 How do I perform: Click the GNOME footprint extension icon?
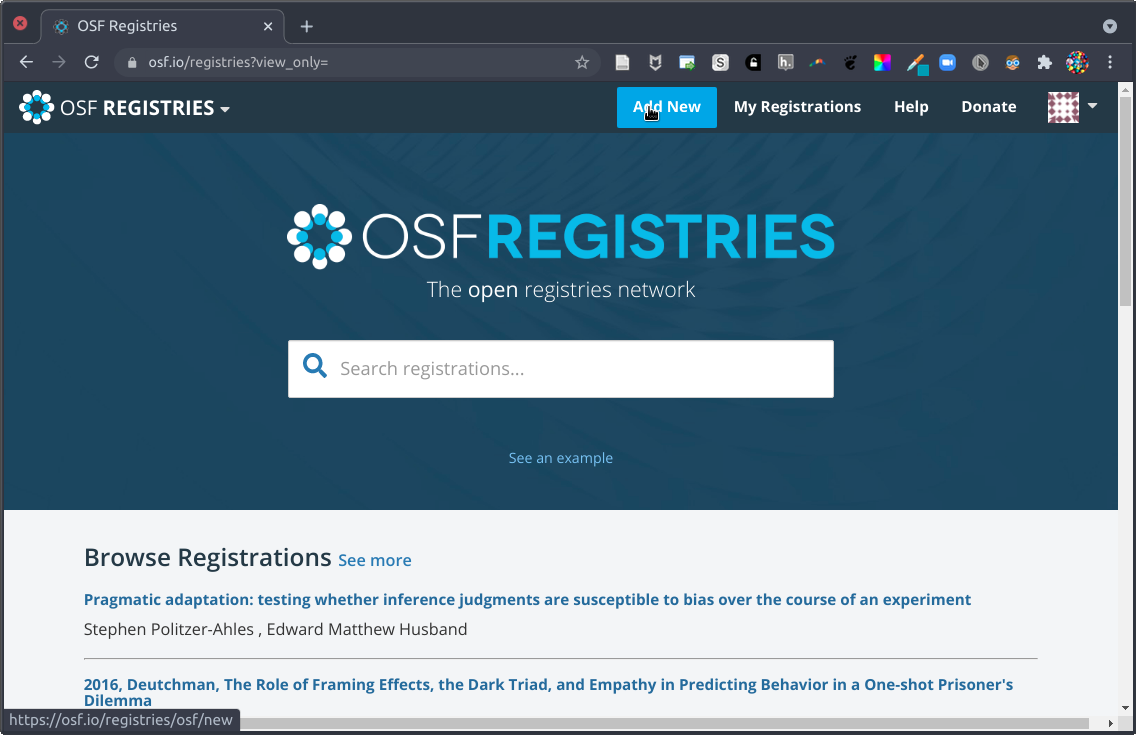click(x=850, y=62)
